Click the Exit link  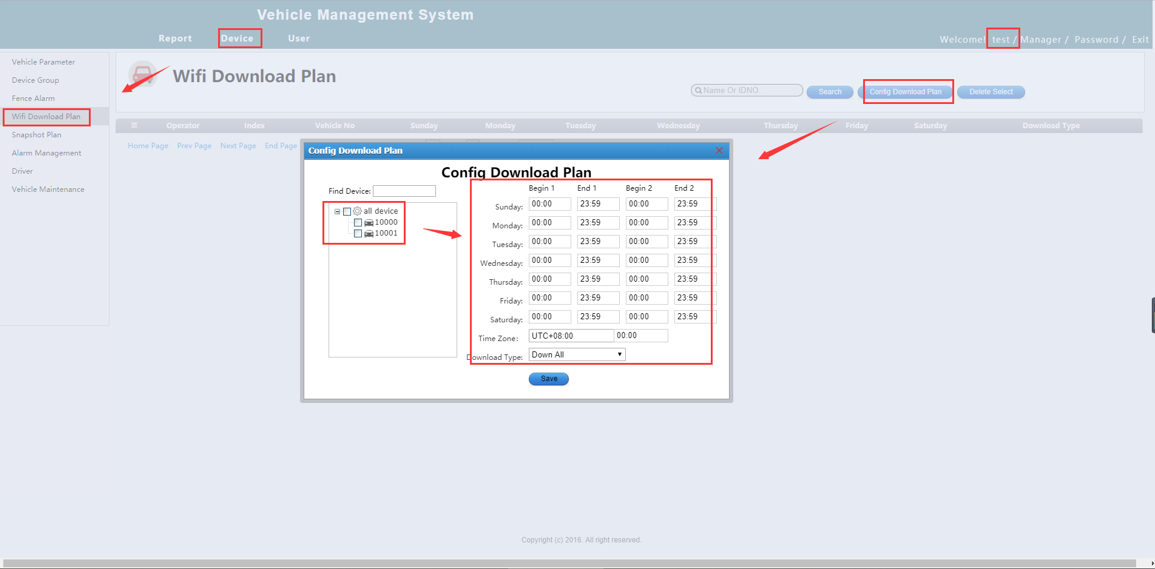pyautogui.click(x=1140, y=40)
